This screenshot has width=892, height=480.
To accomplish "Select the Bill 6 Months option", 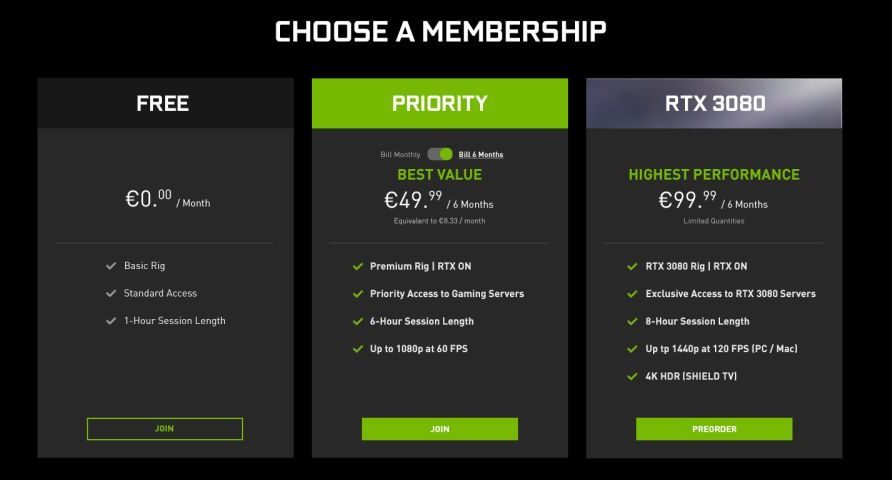I will pyautogui.click(x=481, y=155).
